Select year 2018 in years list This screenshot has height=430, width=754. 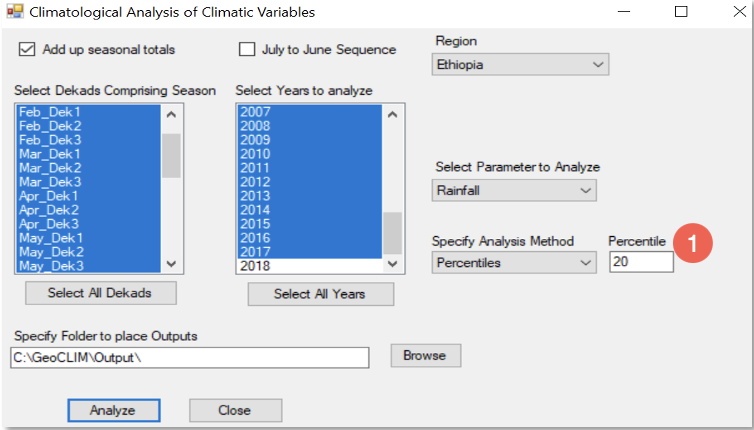click(257, 266)
